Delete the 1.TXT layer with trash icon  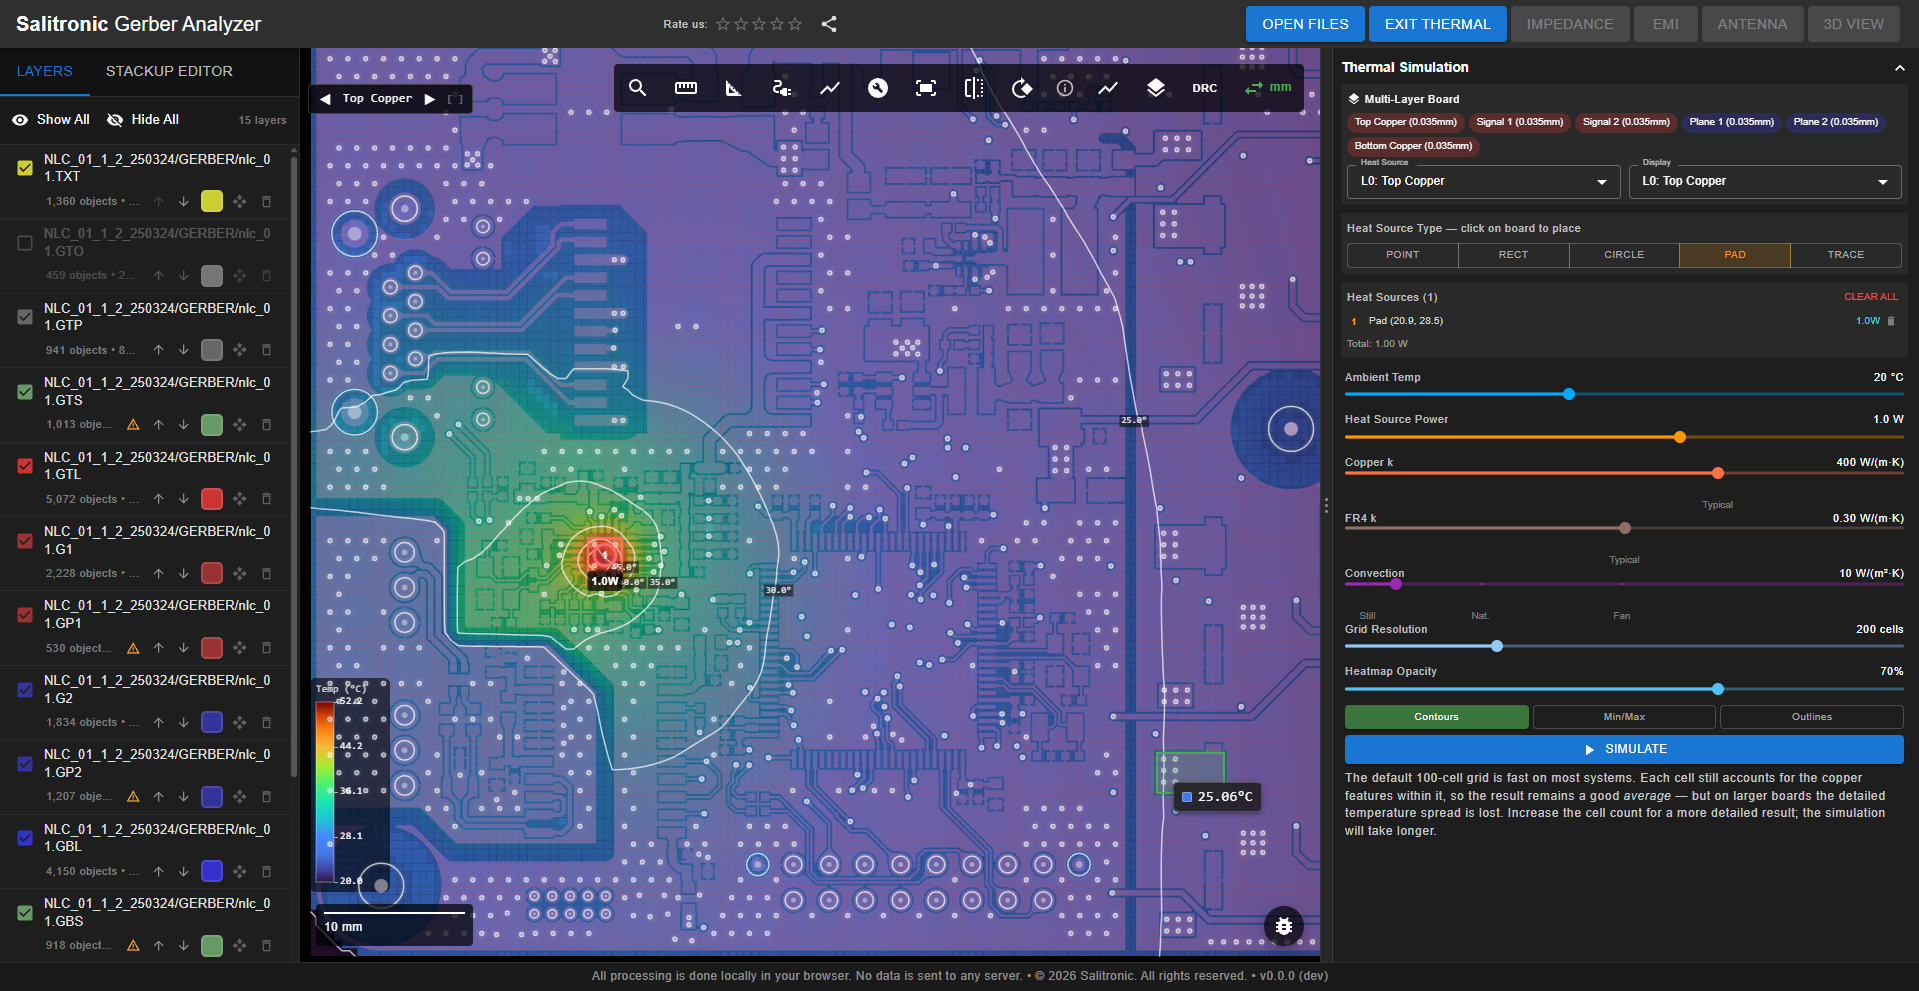266,201
